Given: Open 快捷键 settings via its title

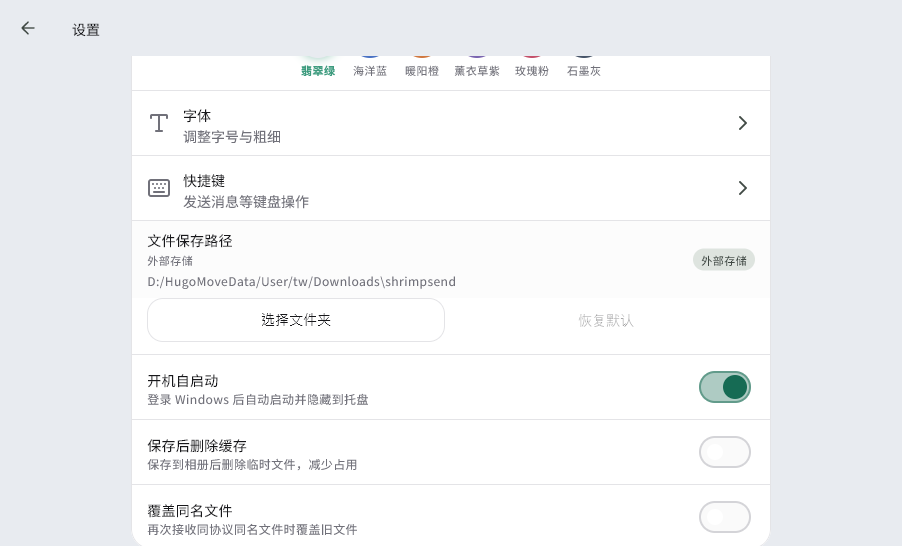Looking at the screenshot, I should (204, 181).
